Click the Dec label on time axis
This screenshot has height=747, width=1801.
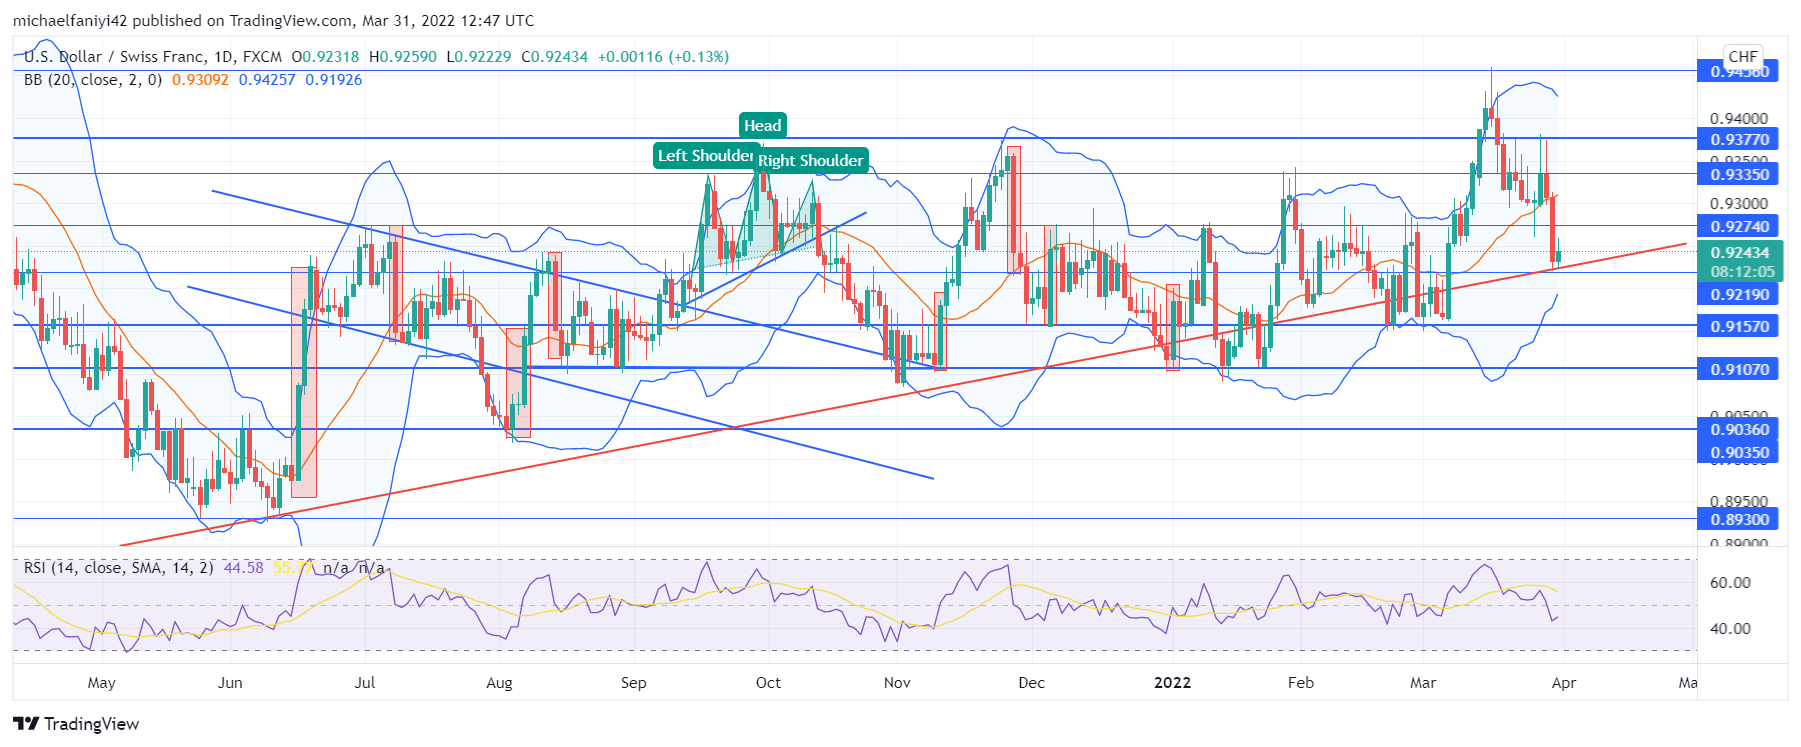[x=1031, y=683]
